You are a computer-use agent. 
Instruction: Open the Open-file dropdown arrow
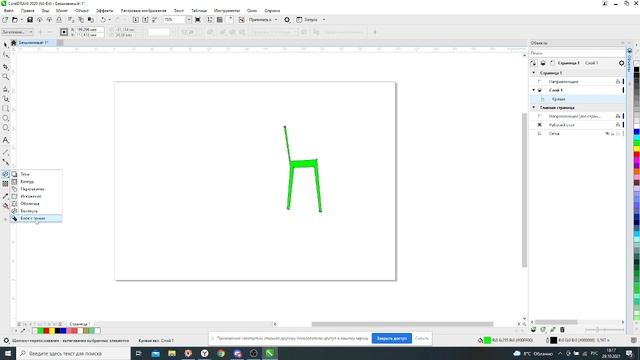click(x=21, y=20)
